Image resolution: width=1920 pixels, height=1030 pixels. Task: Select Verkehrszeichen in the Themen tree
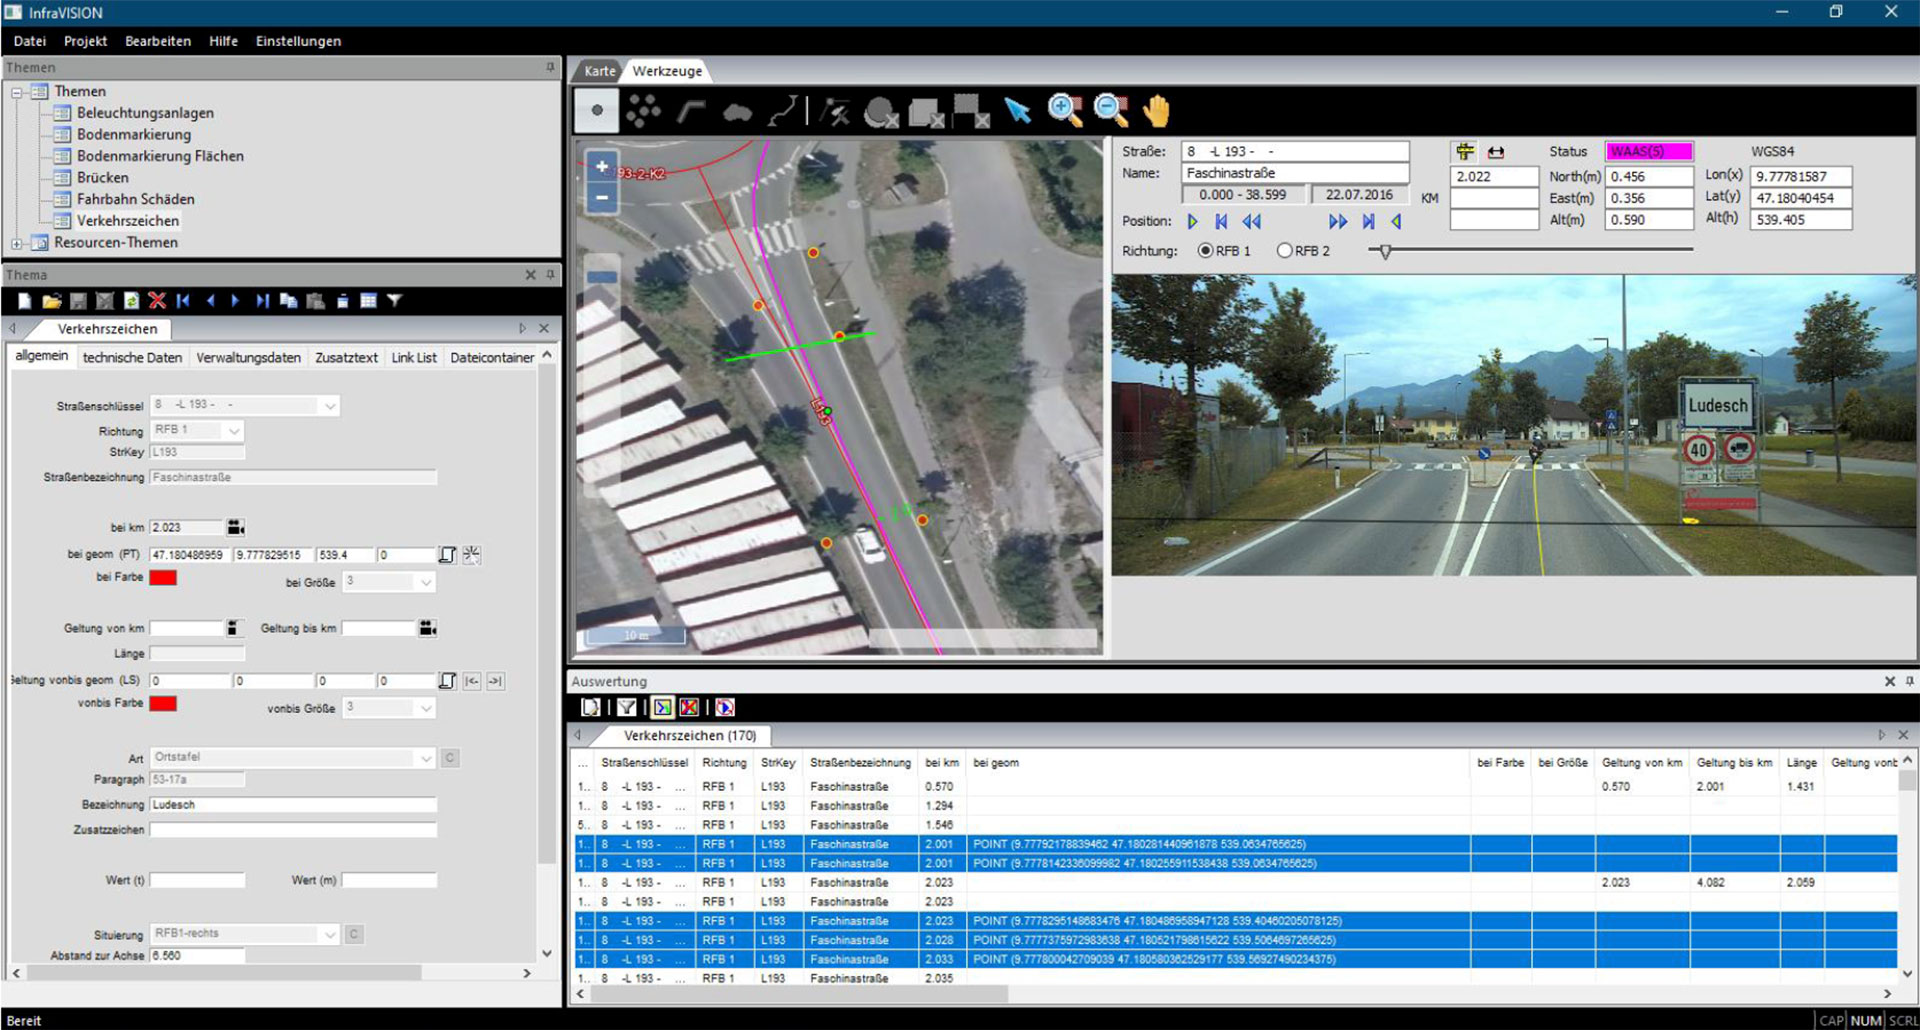(x=128, y=221)
